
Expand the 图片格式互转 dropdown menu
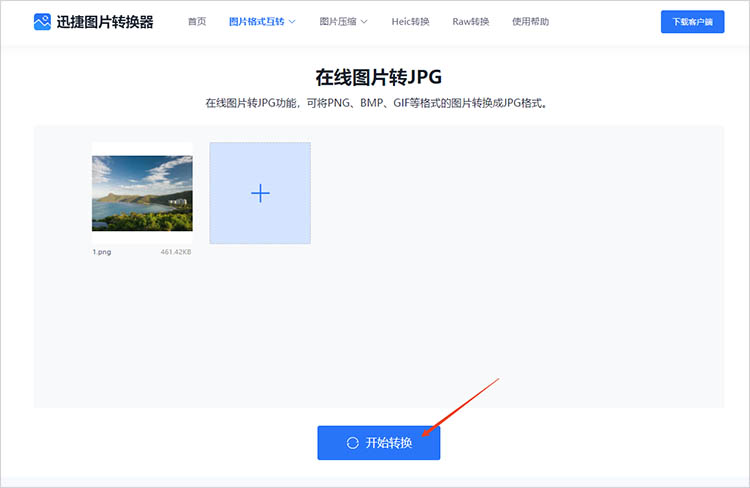point(262,22)
